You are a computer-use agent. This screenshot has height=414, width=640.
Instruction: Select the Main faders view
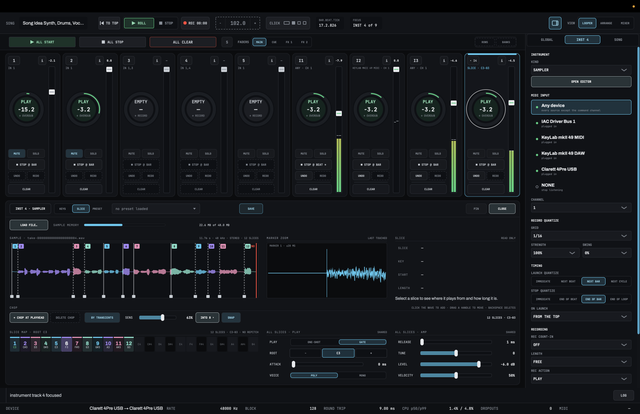[x=259, y=42]
